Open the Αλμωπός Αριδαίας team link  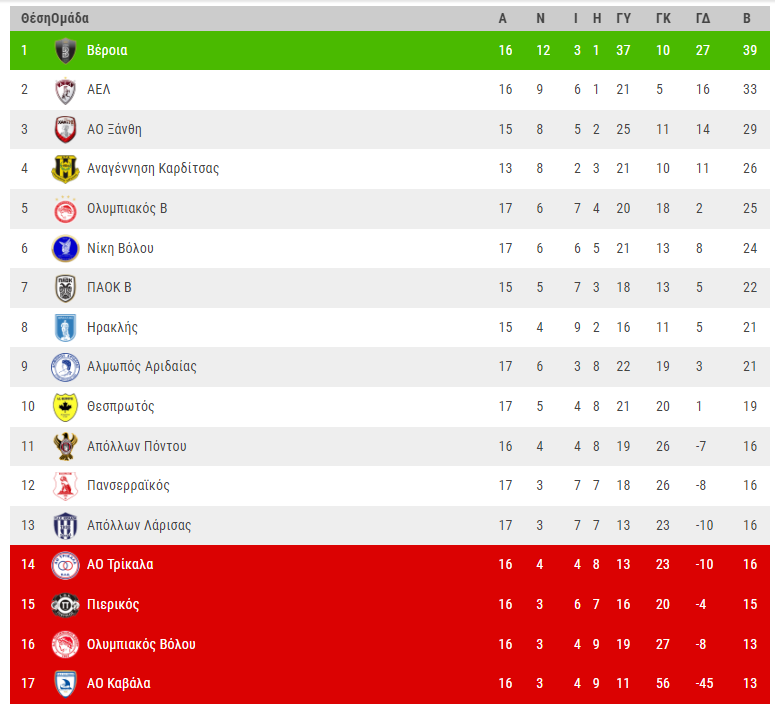tap(142, 366)
